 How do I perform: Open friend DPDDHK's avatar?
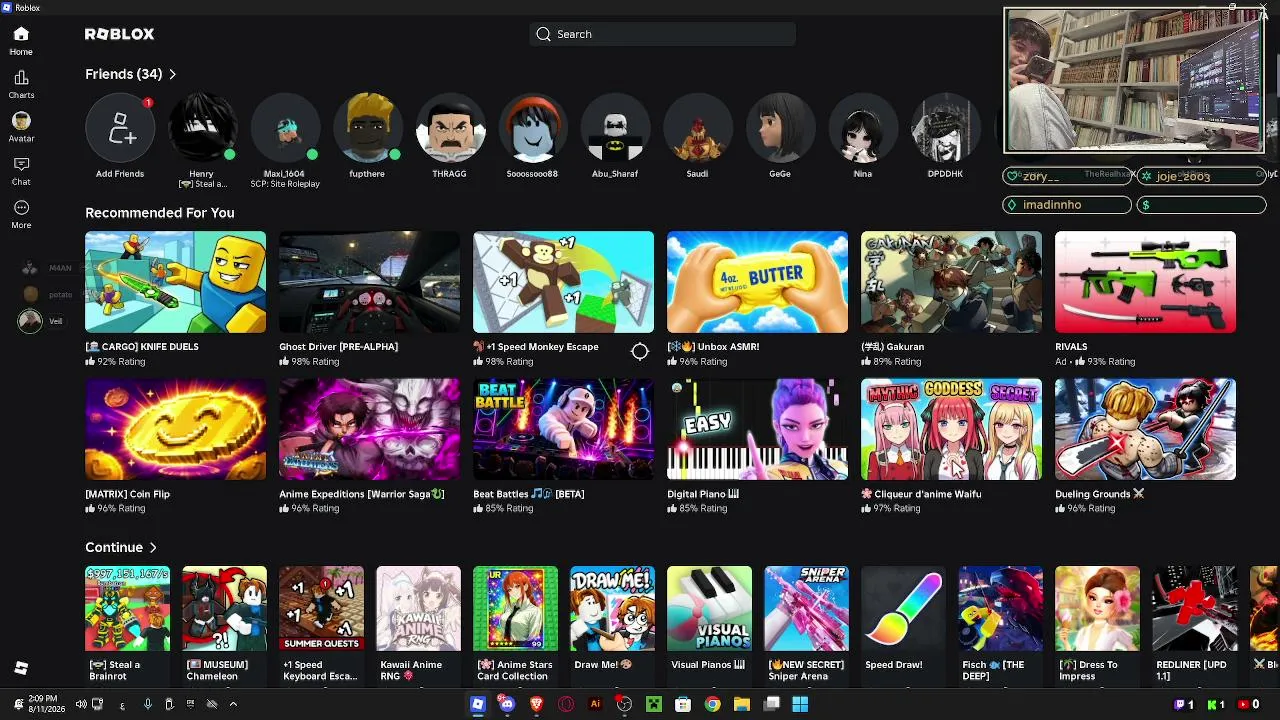(x=945, y=128)
